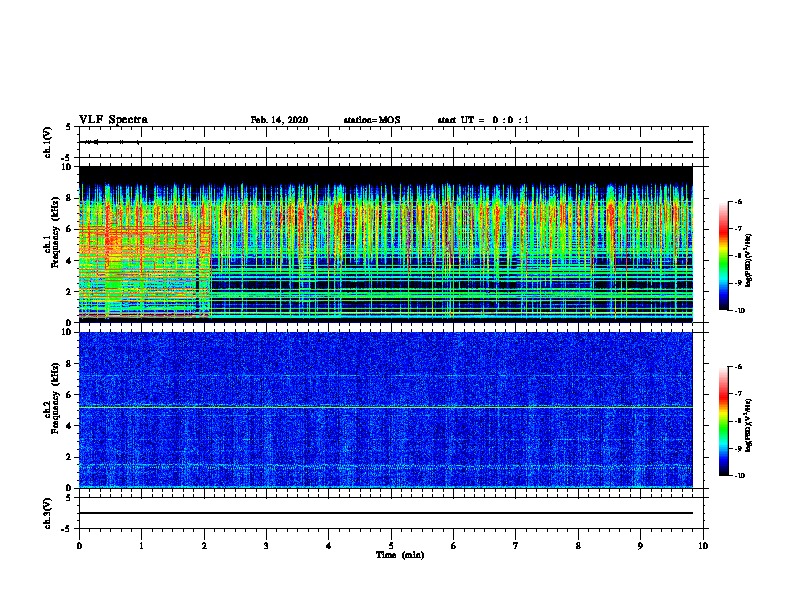The image size is (792, 612).
Task: Click the ch.1 spectrogram color scale bar
Action: [723, 256]
